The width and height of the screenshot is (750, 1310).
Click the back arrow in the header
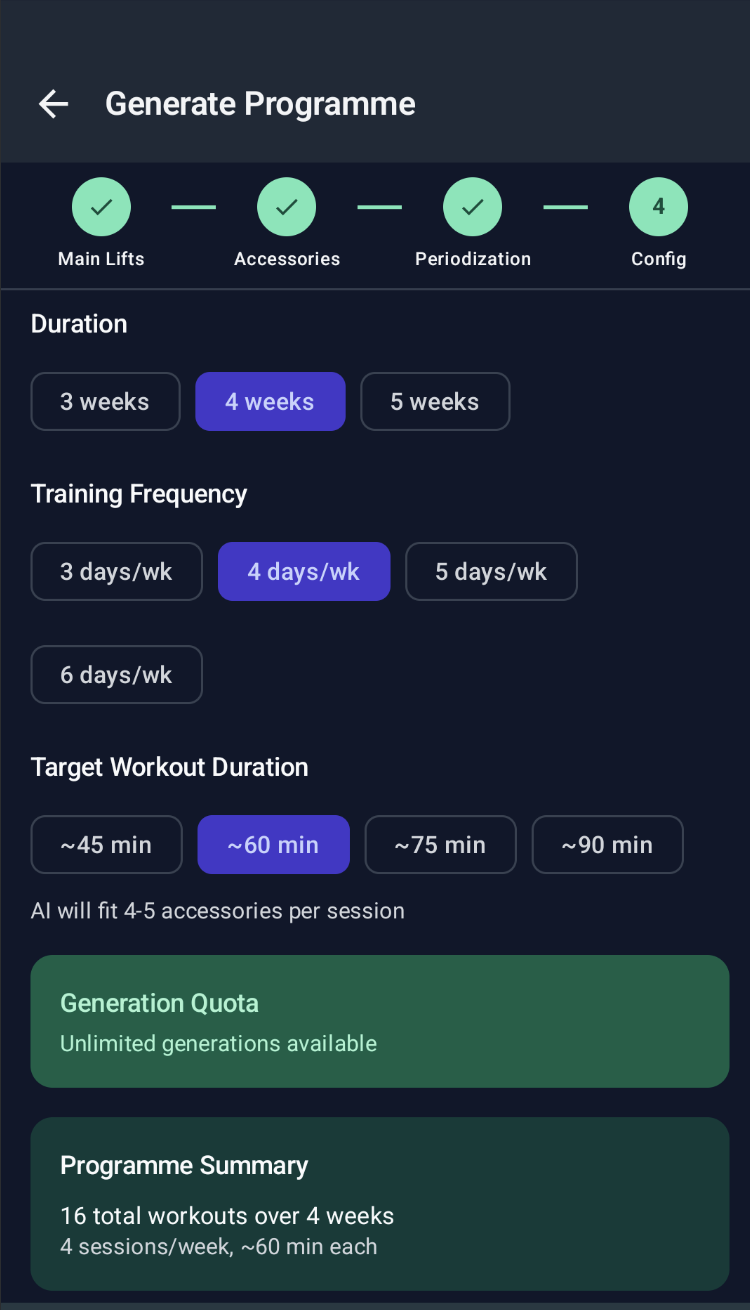click(x=52, y=103)
